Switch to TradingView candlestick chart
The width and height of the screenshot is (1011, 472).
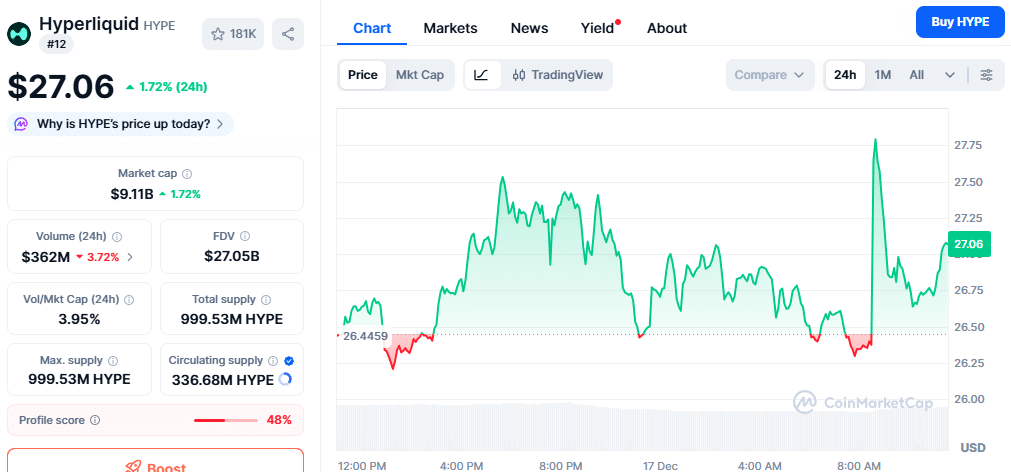[558, 75]
